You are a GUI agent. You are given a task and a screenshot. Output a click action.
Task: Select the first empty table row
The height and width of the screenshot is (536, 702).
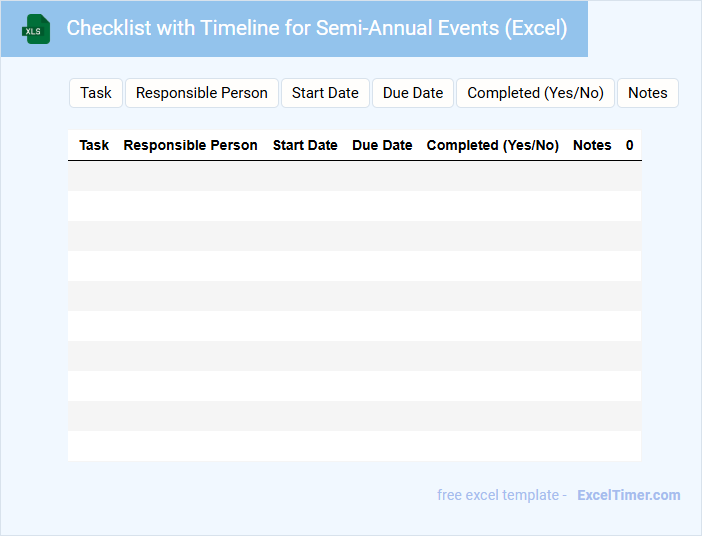354,176
